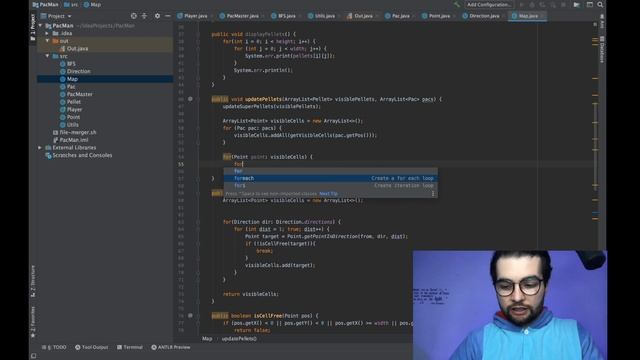Collapse the src folder
This screenshot has height=360, width=640.
click(47, 56)
